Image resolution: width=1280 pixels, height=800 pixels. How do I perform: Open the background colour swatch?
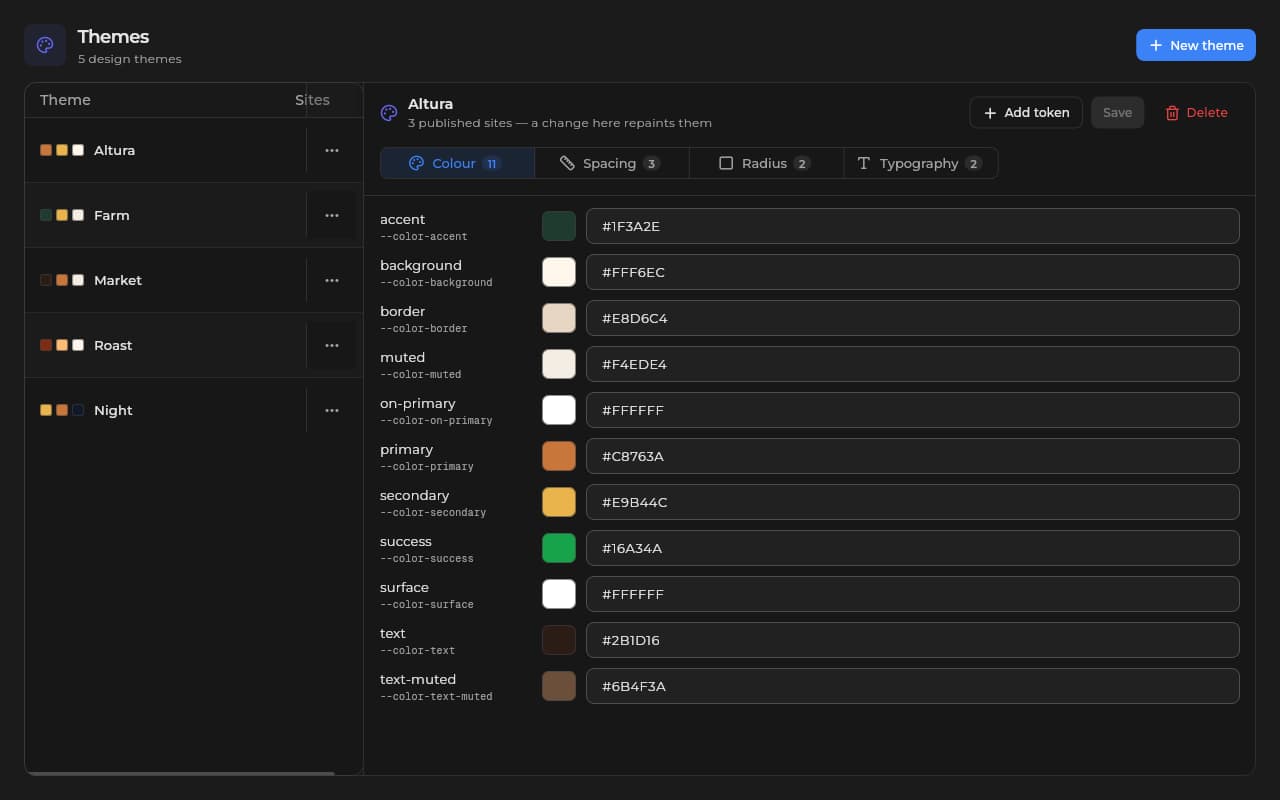pyautogui.click(x=559, y=272)
